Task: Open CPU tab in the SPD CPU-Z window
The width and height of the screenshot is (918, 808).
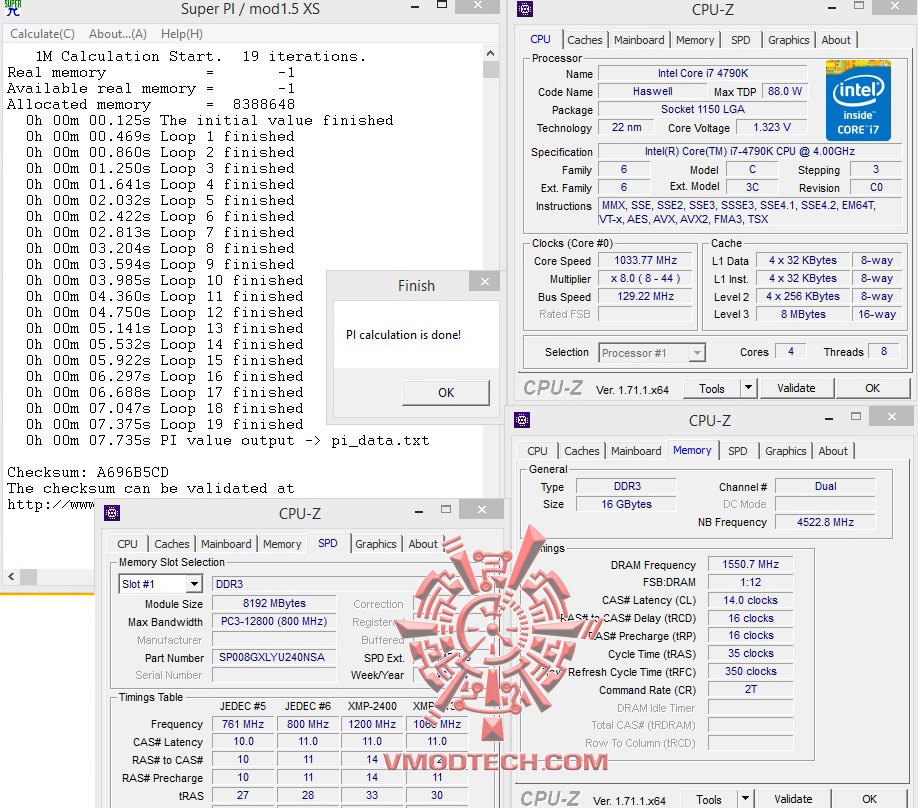Action: pos(127,544)
